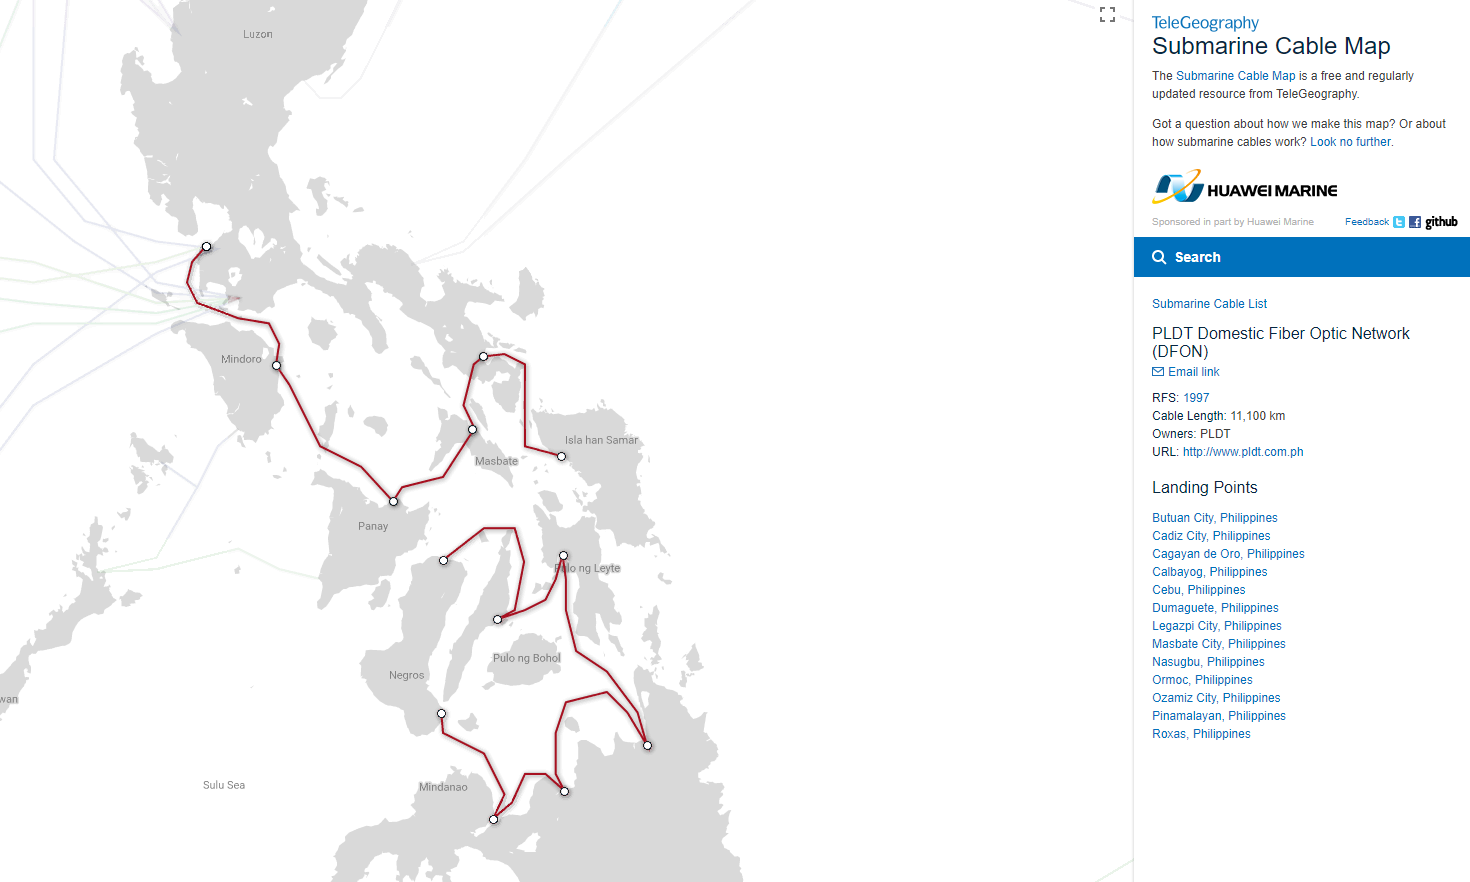Click the 'Masbate' map label
1470x882 pixels.
point(496,461)
